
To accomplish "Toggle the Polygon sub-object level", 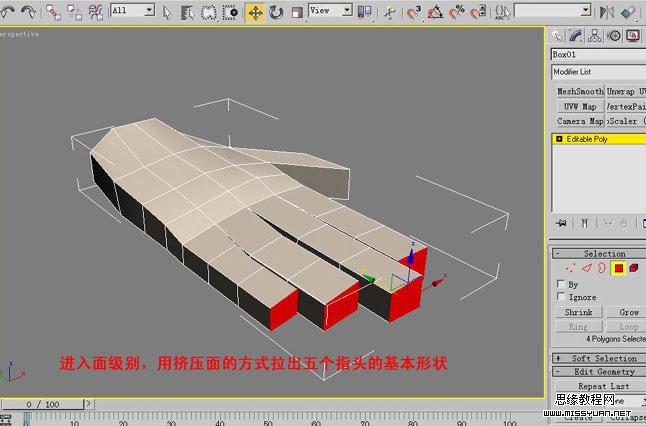I will click(618, 269).
